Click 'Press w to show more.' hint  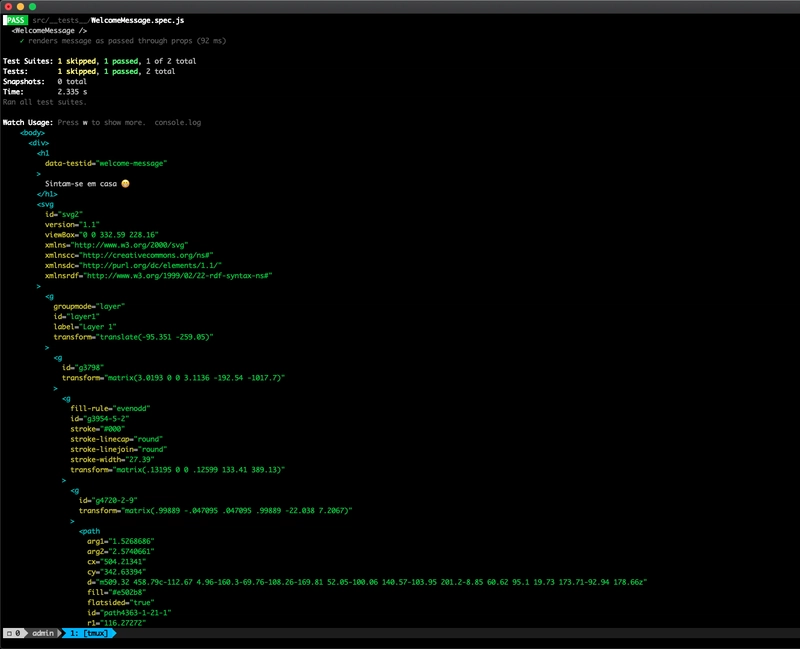point(102,122)
